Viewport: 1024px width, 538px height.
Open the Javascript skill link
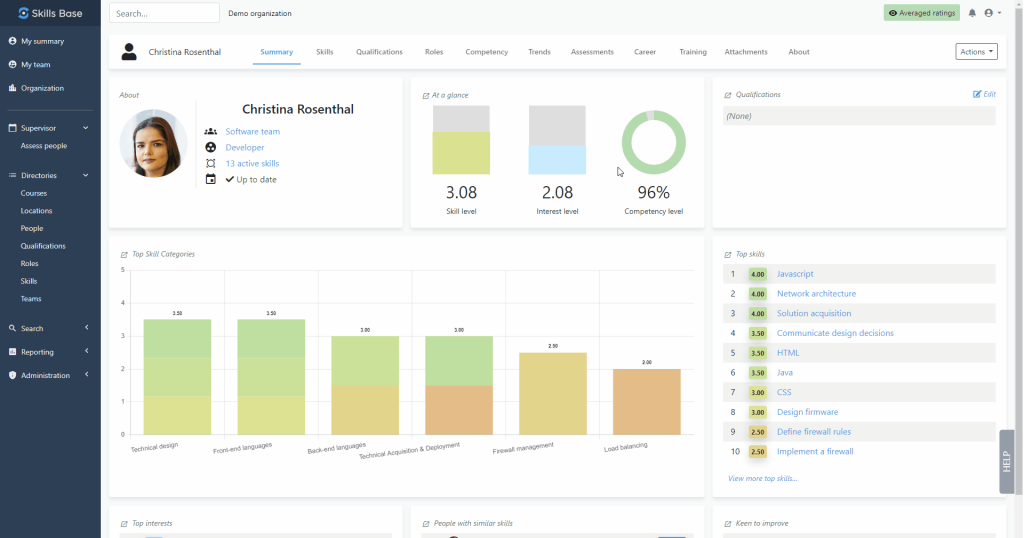pyautogui.click(x=795, y=274)
